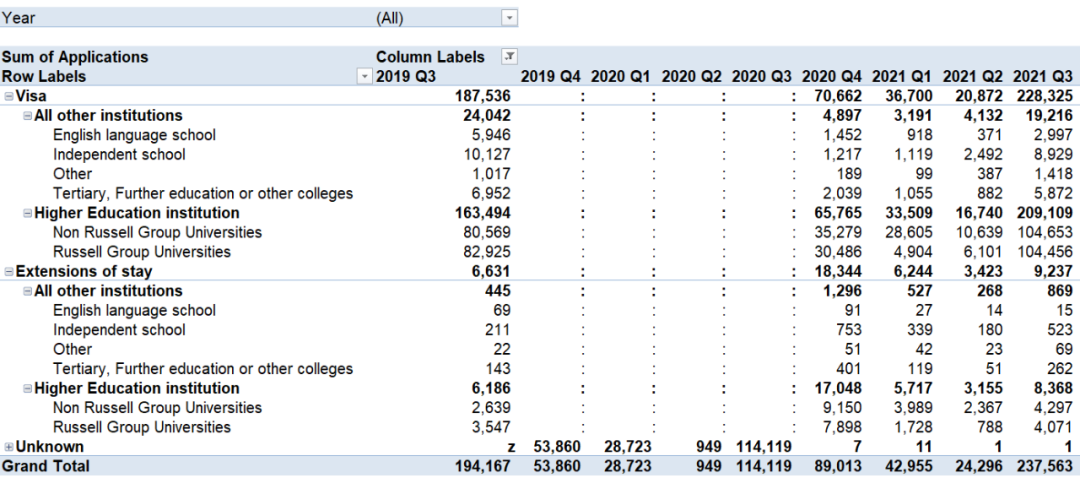The height and width of the screenshot is (478, 1080).
Task: Click the Sum of Applications cell
Action: tap(75, 57)
